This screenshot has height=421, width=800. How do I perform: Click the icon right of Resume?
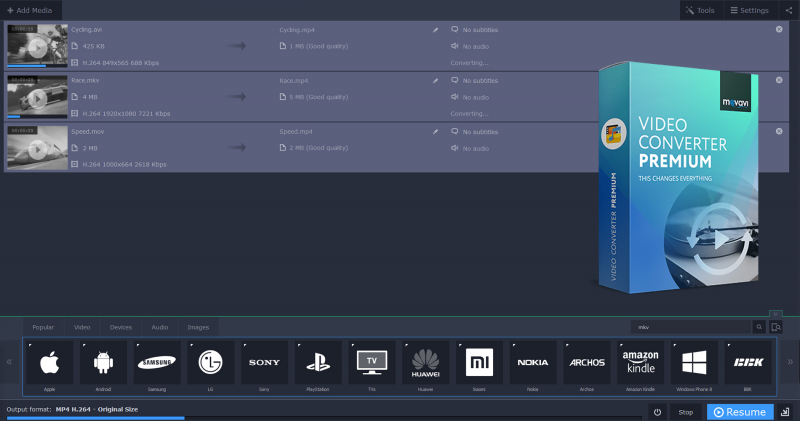click(785, 412)
